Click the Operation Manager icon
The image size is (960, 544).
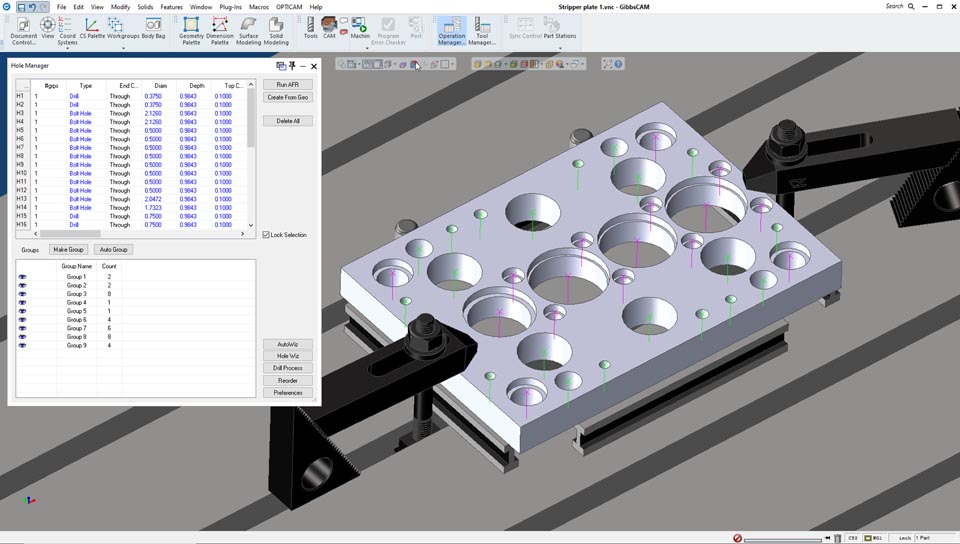[451, 29]
